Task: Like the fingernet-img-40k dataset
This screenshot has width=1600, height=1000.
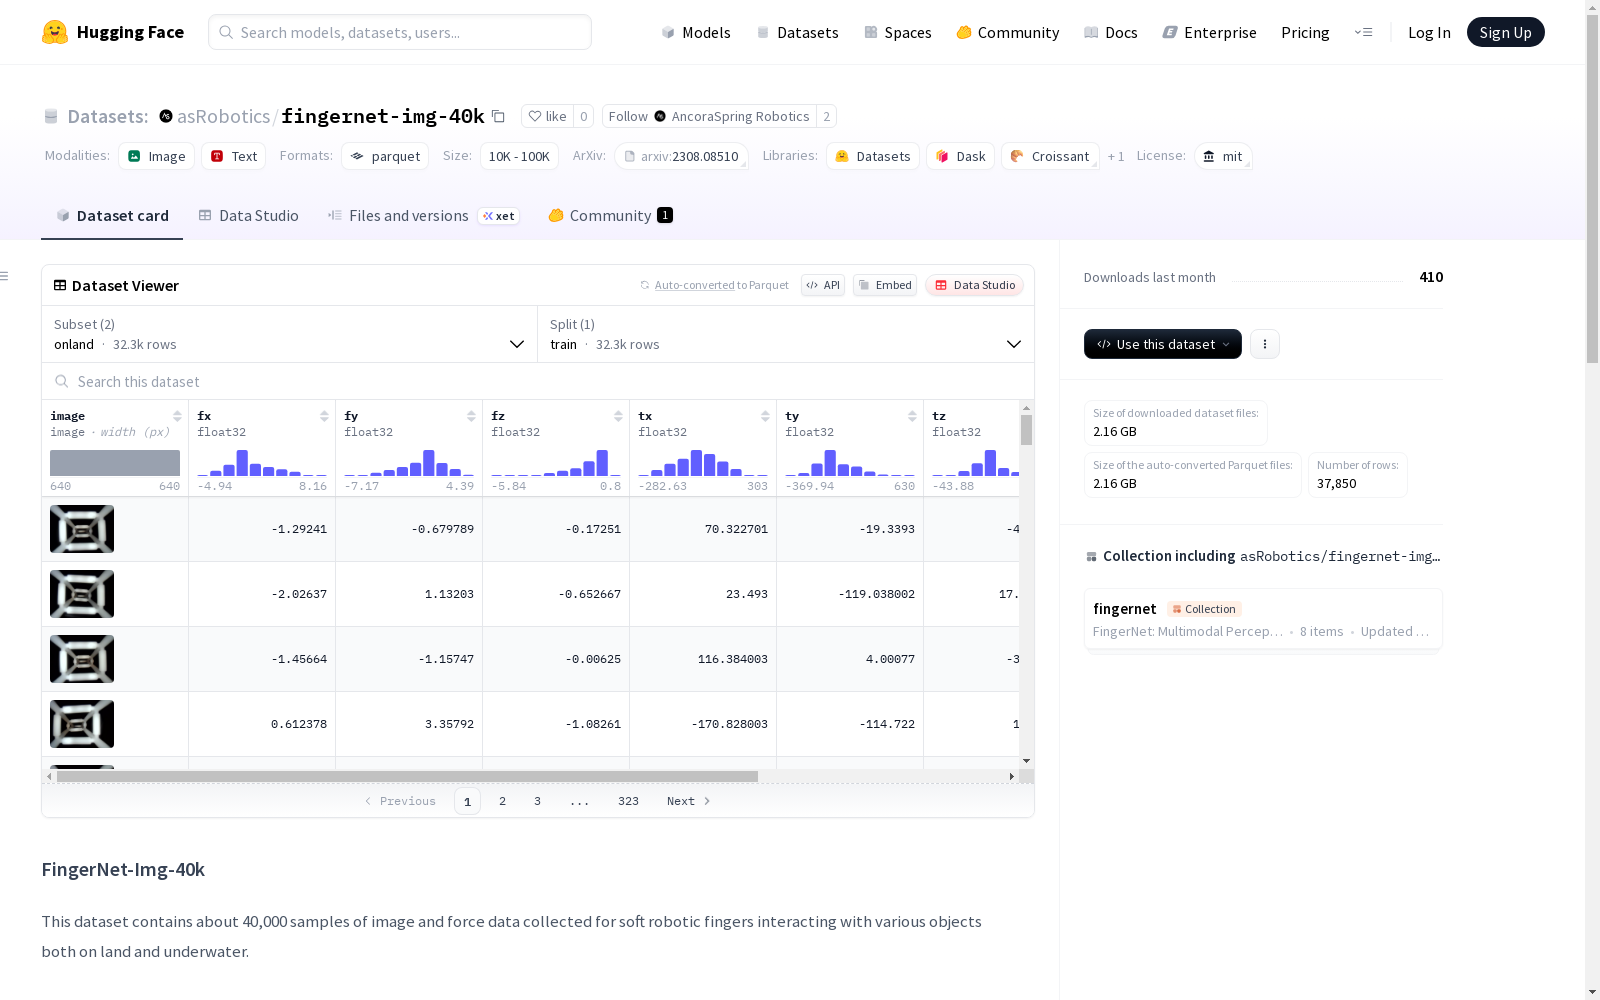Action: point(547,116)
